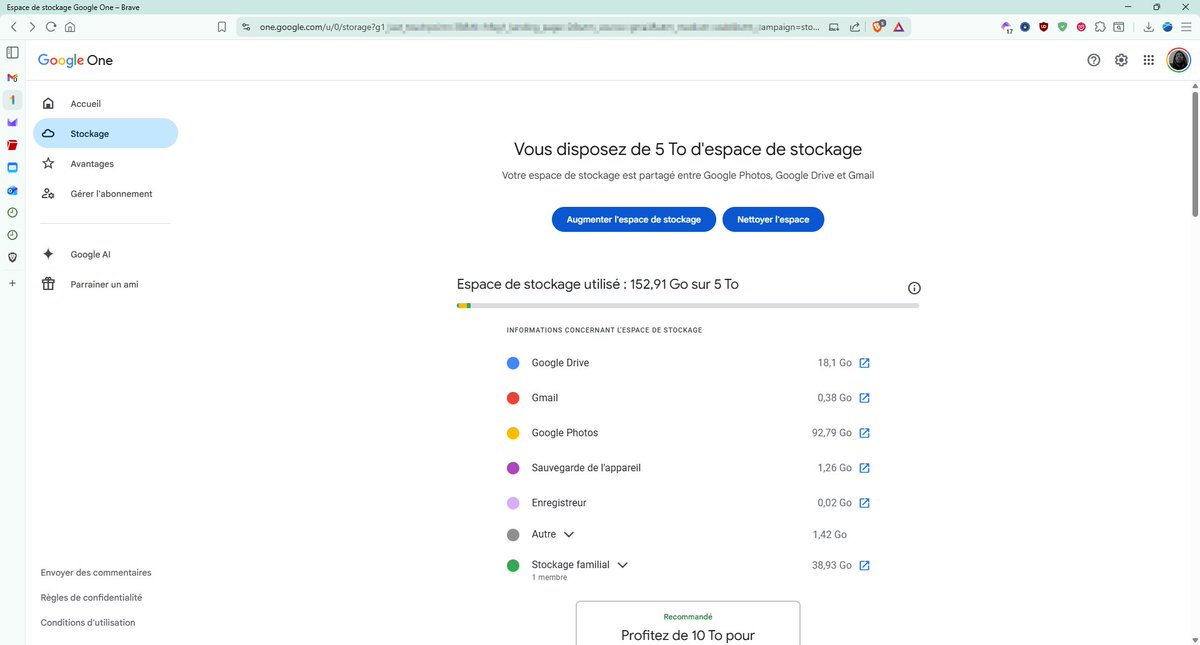This screenshot has height=645, width=1200.
Task: Open the uBlock Origin extension
Action: coord(1044,27)
